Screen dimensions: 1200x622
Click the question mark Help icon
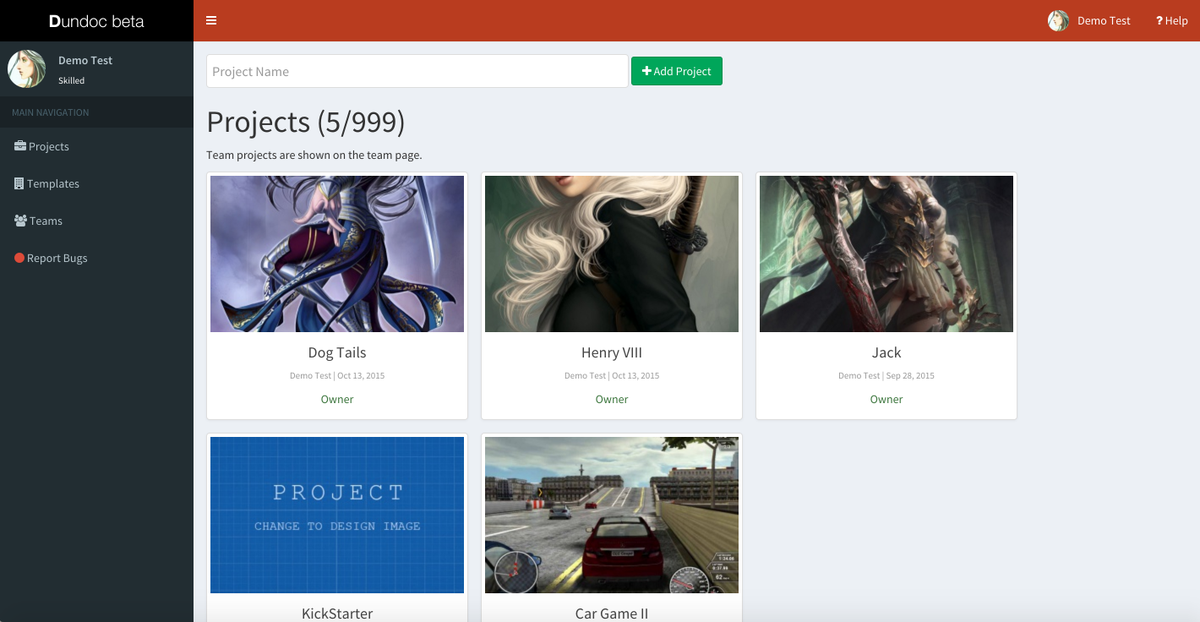click(x=1159, y=20)
